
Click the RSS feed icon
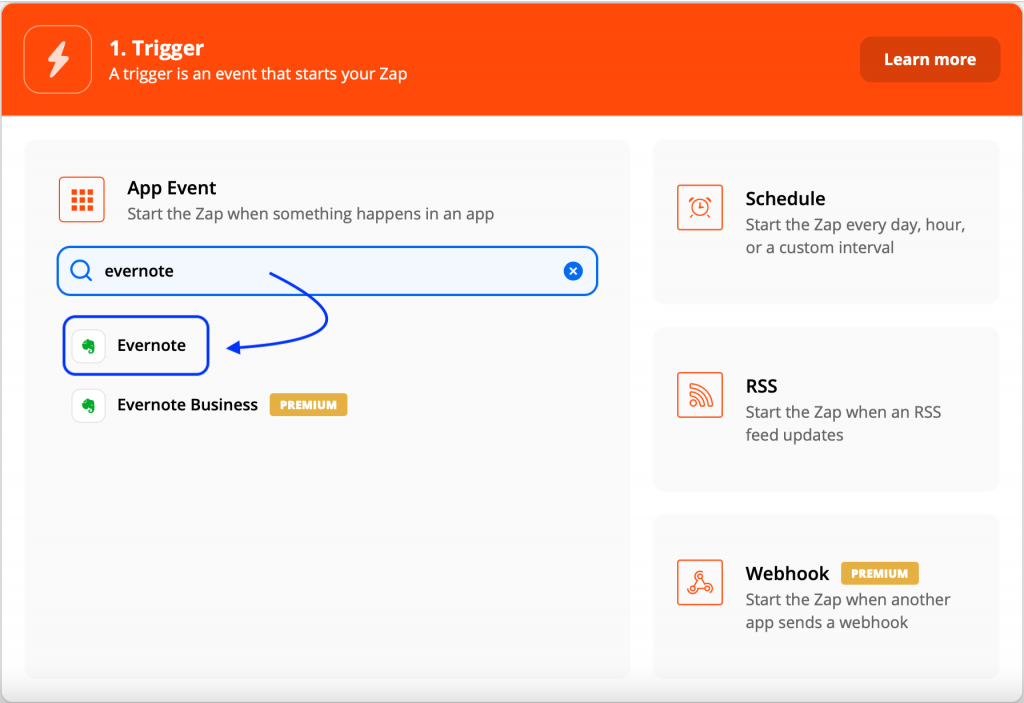[x=700, y=395]
